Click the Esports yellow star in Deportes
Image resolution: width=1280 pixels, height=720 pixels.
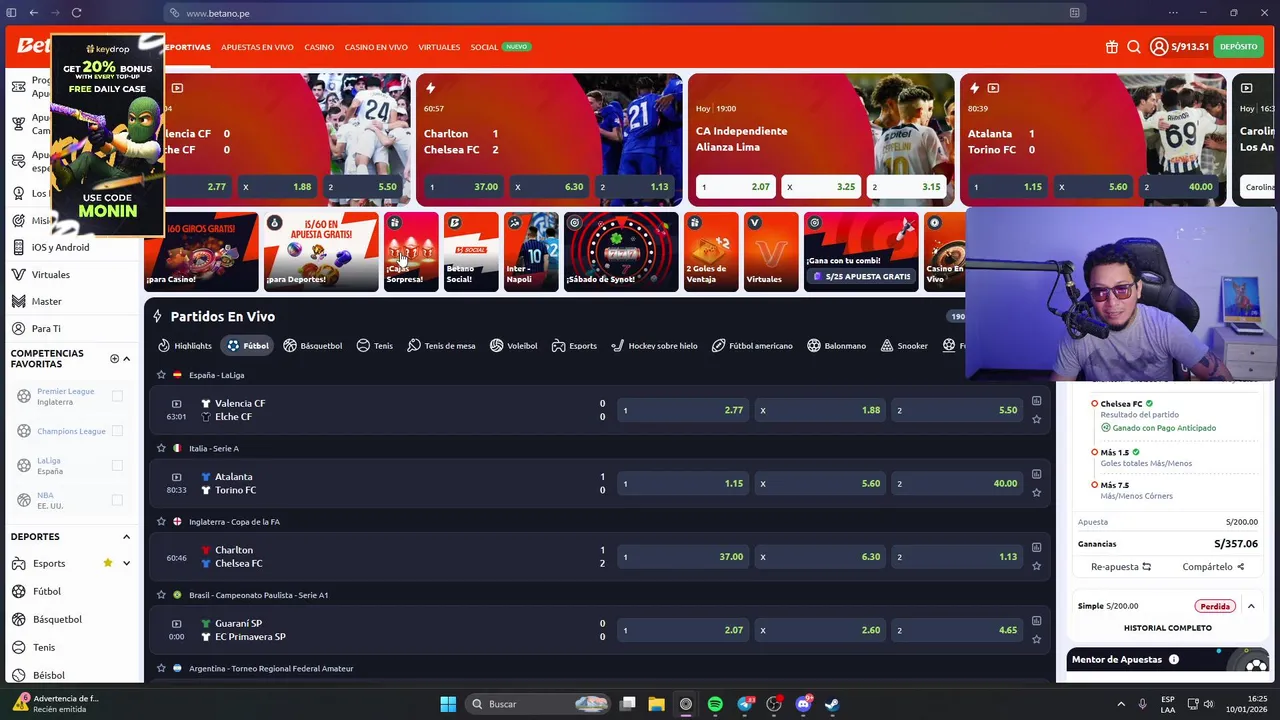click(x=108, y=563)
